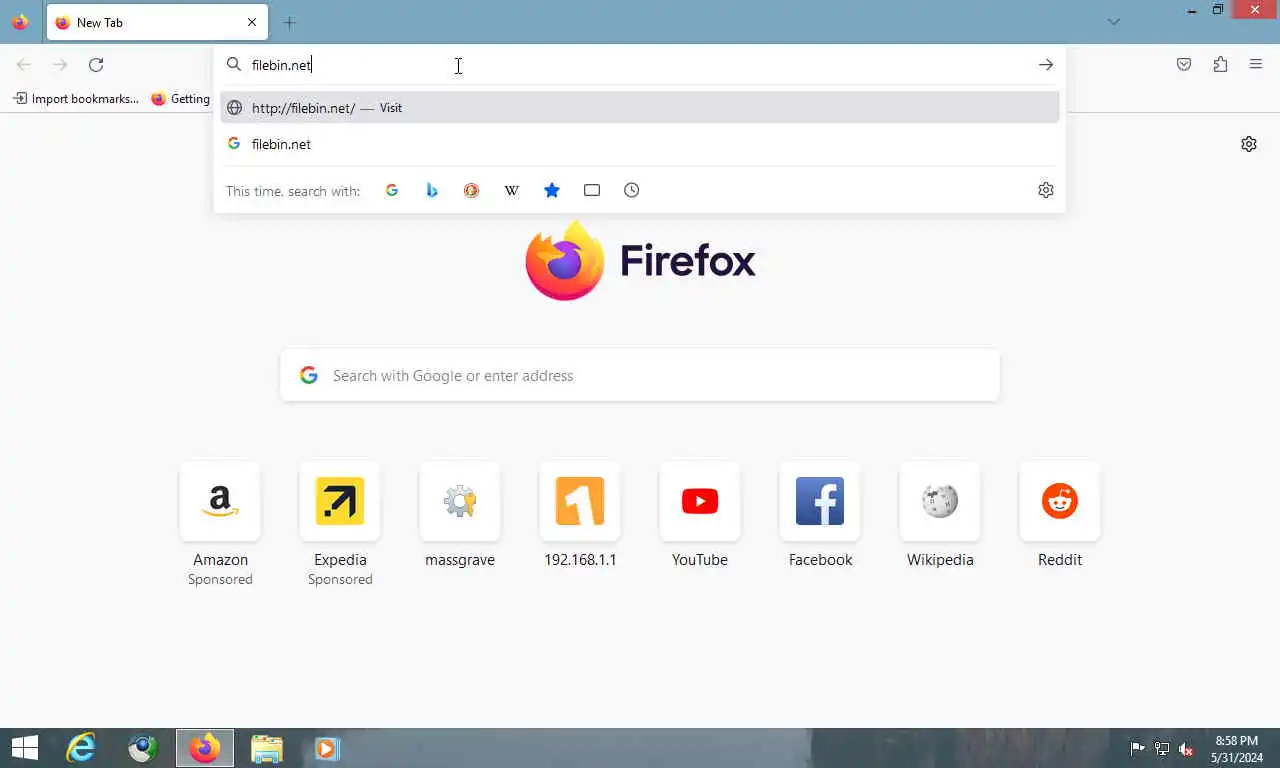Click the Back navigation arrow
Screen dimensions: 1280x768
24,65
